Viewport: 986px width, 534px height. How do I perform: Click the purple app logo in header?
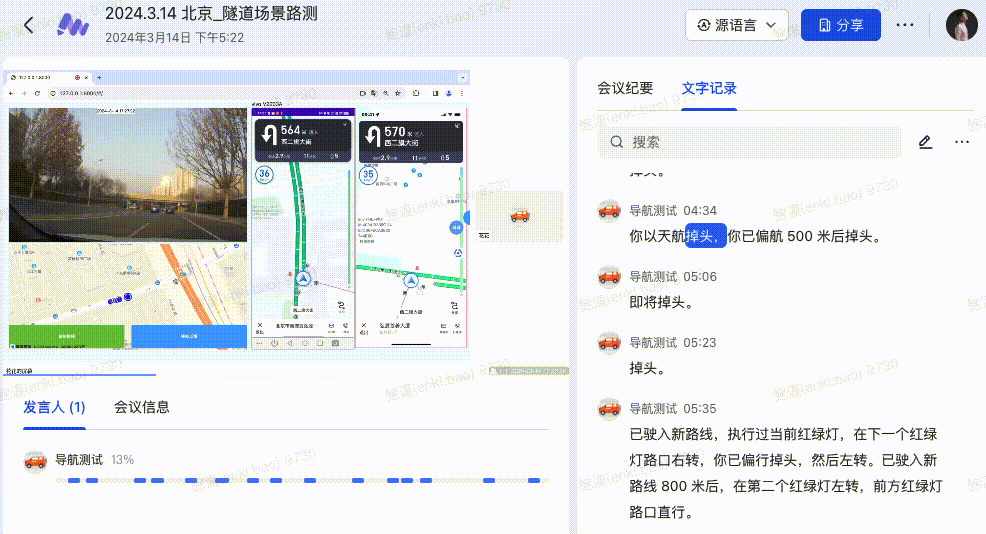pyautogui.click(x=73, y=25)
